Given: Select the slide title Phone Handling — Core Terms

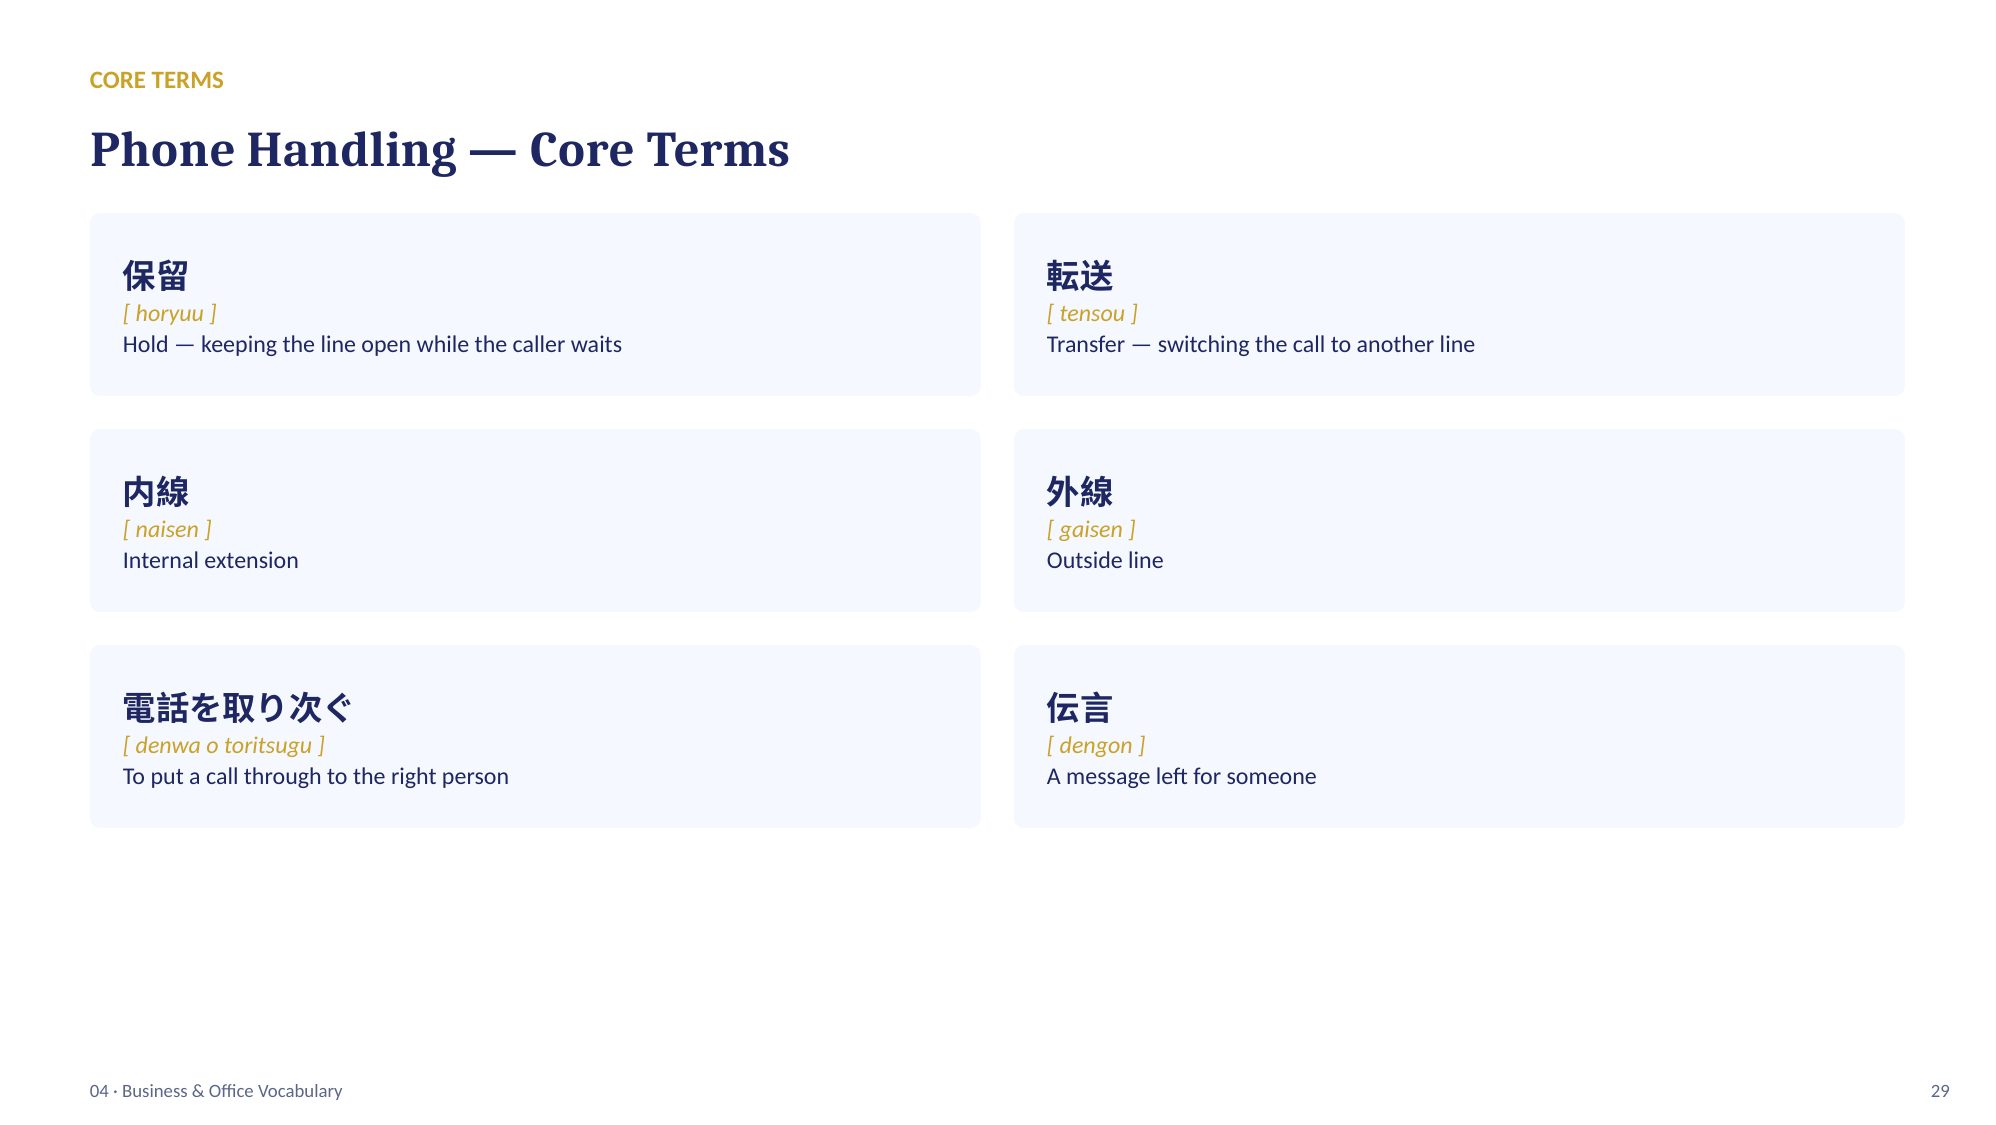Looking at the screenshot, I should coord(440,150).
